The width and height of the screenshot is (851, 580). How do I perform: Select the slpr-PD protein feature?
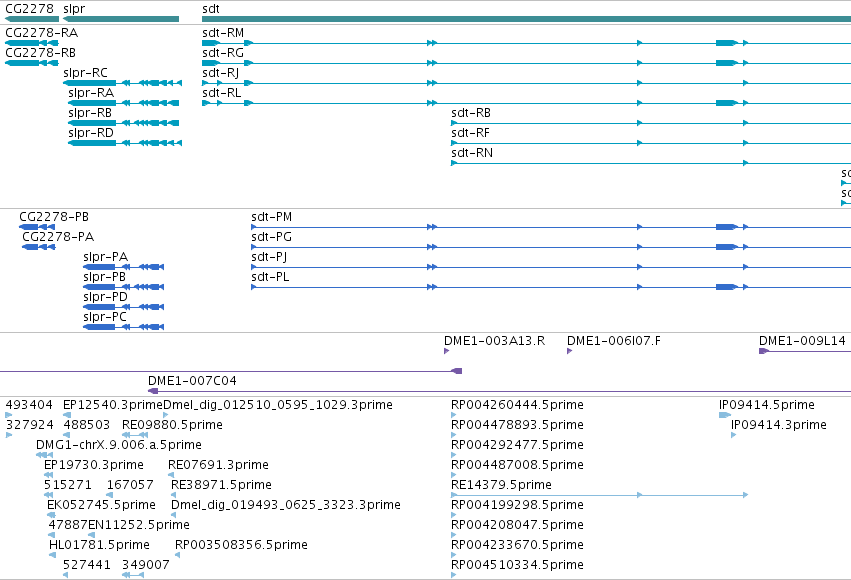click(123, 307)
